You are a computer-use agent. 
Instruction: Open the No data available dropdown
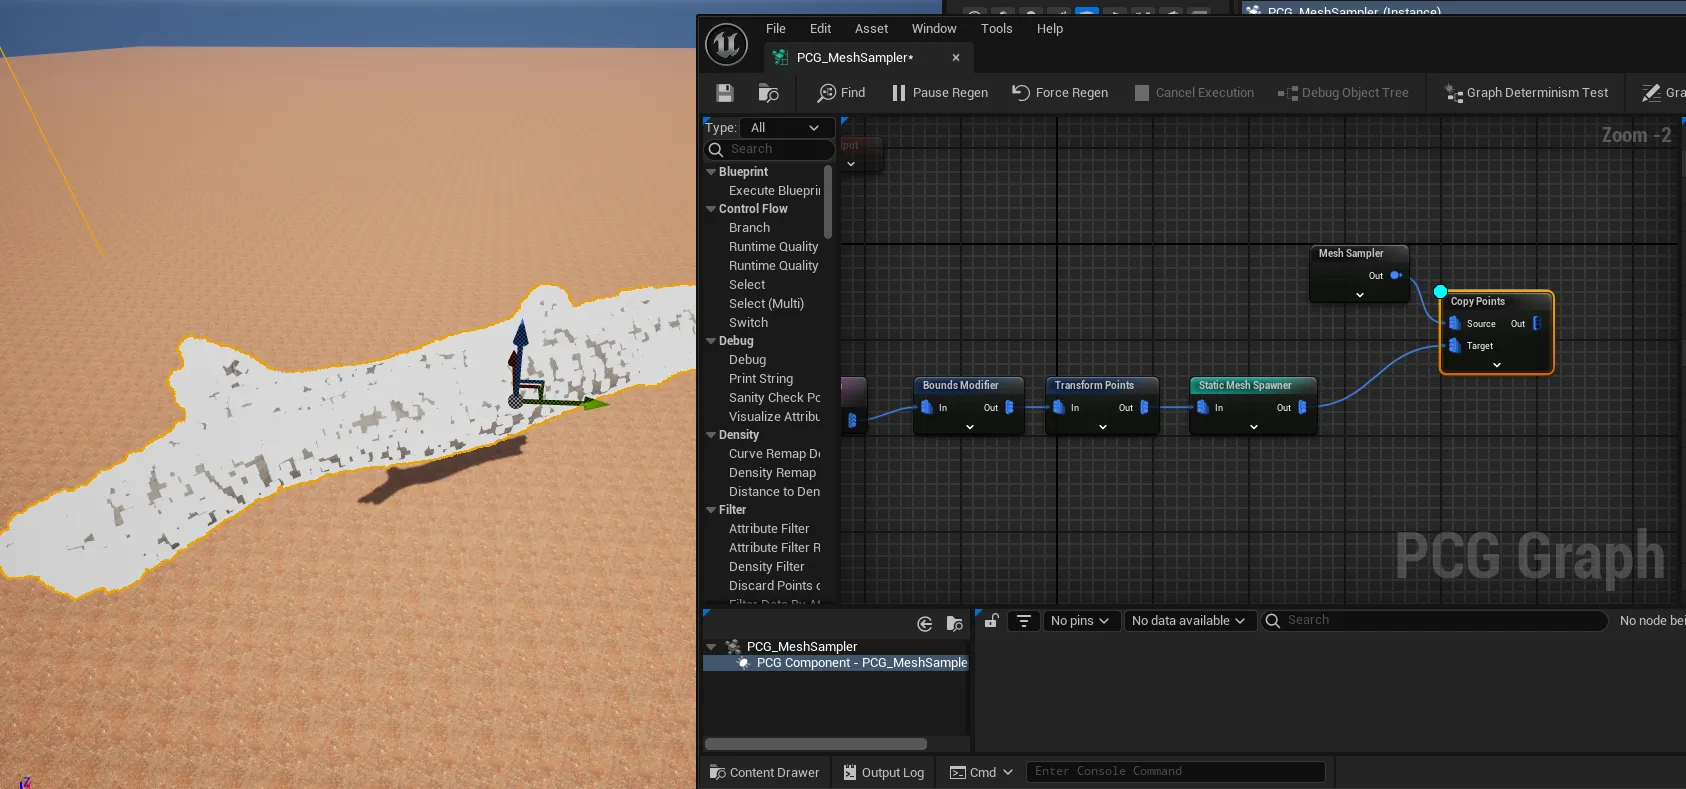click(1189, 621)
